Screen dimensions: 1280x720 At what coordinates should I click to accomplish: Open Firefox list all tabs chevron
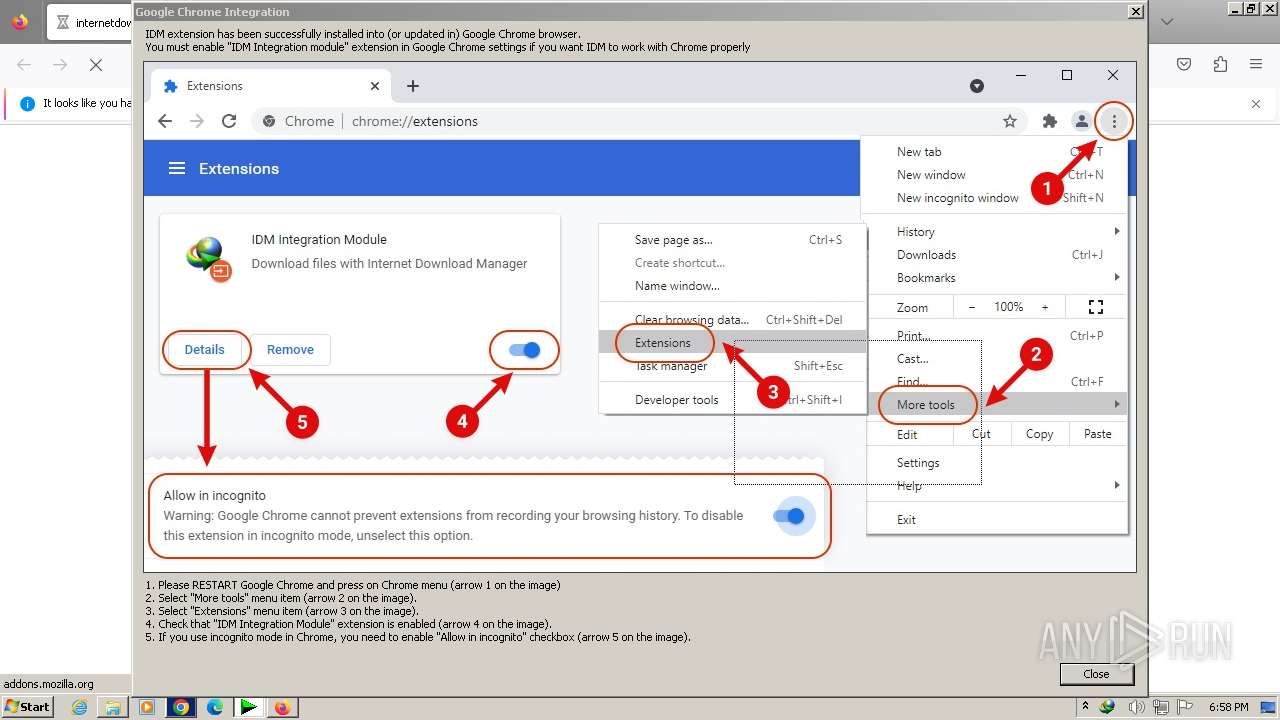(1167, 22)
